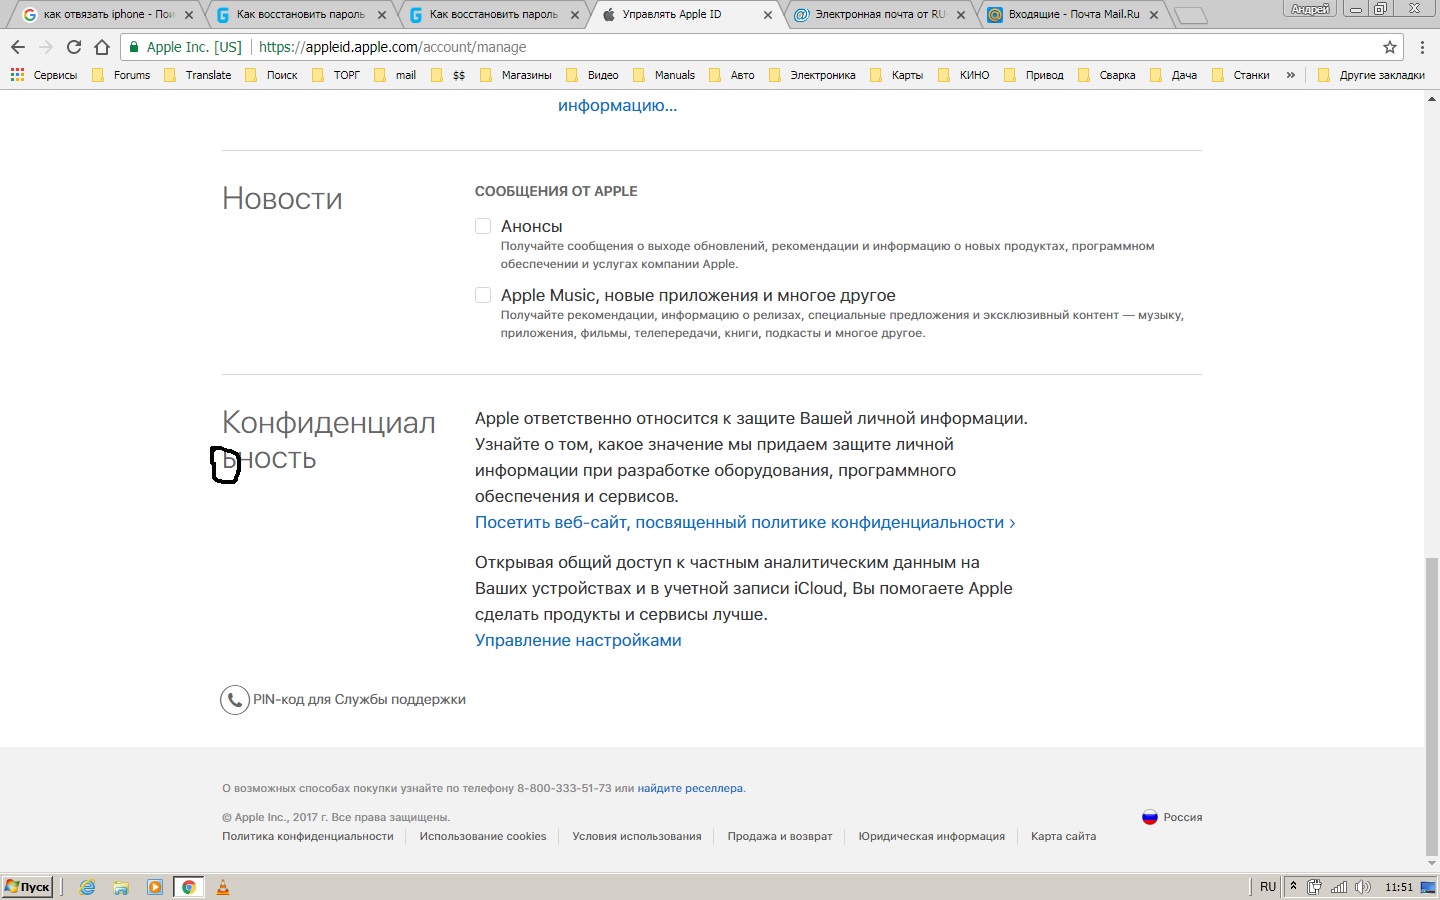Show hidden tray icons arrow
Image resolution: width=1440 pixels, height=900 pixels.
coord(1293,887)
